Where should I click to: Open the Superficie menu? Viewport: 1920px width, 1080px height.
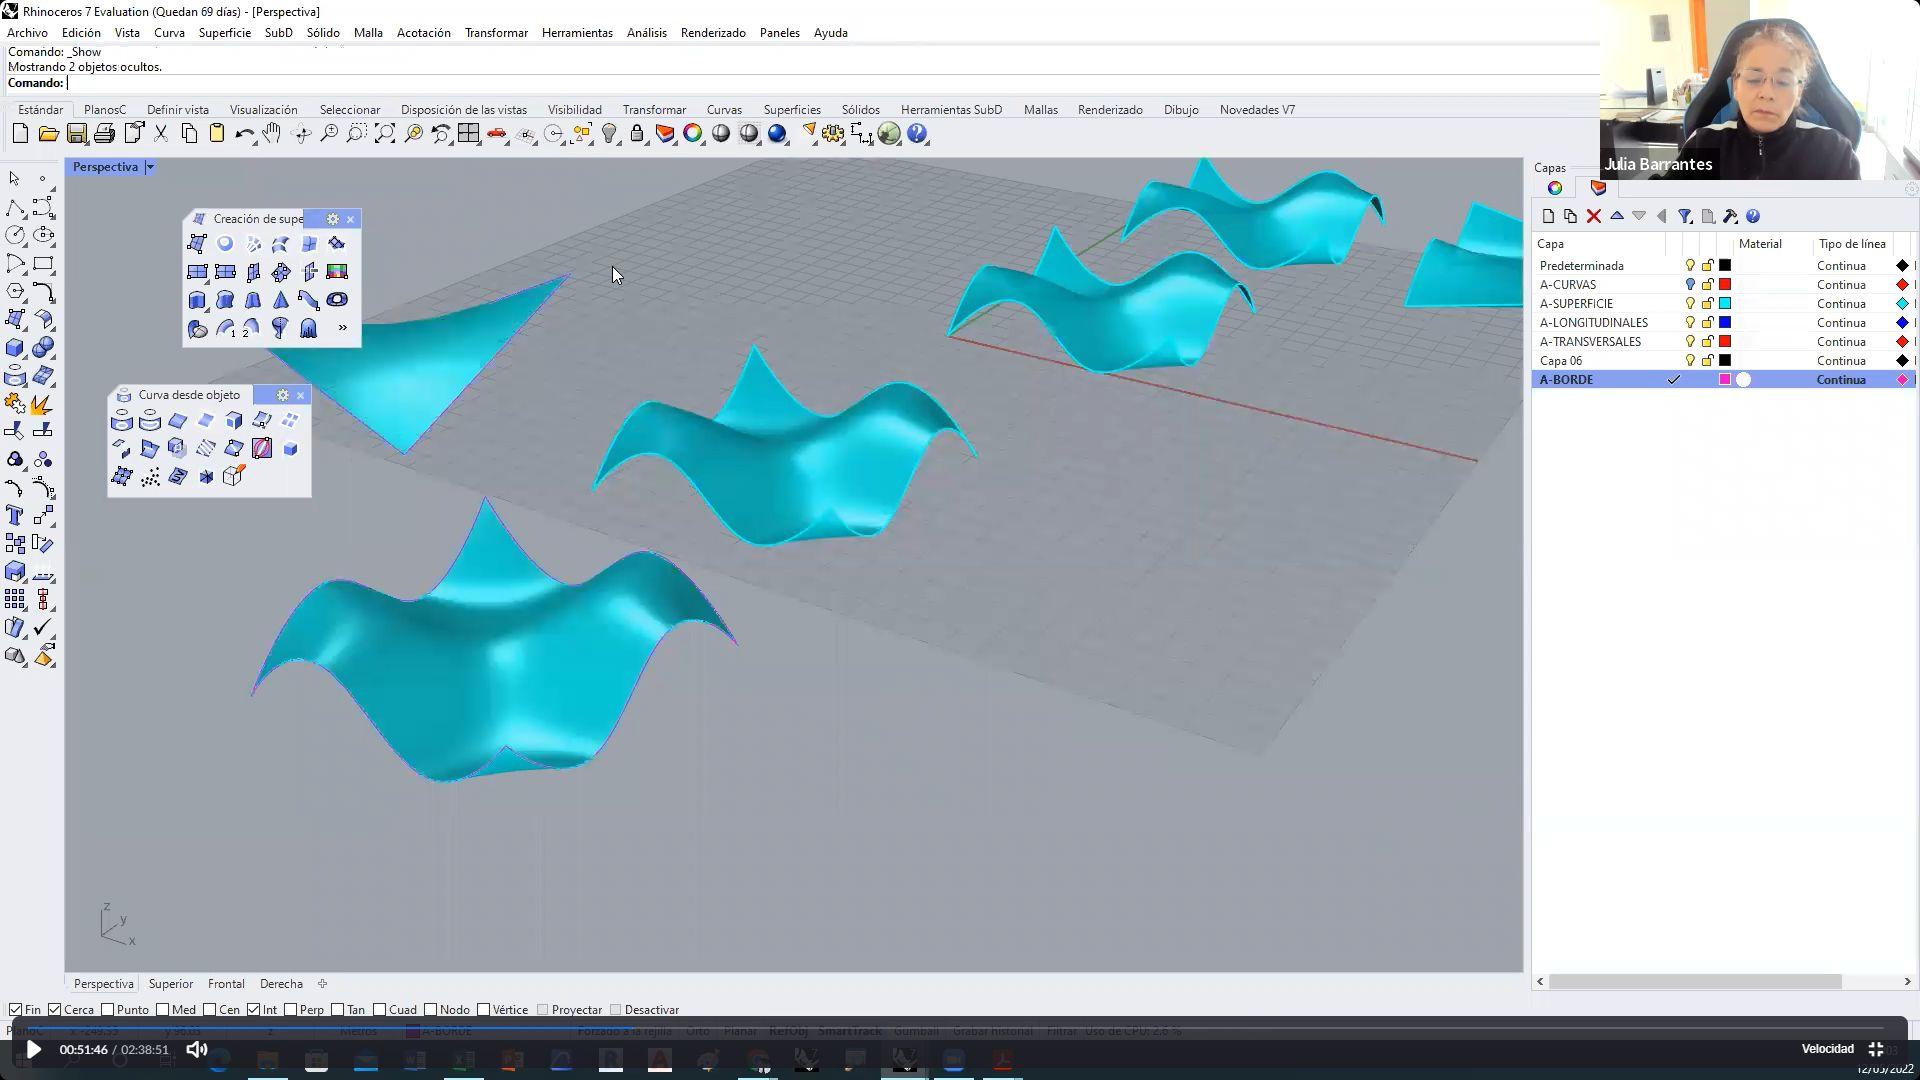coord(224,33)
